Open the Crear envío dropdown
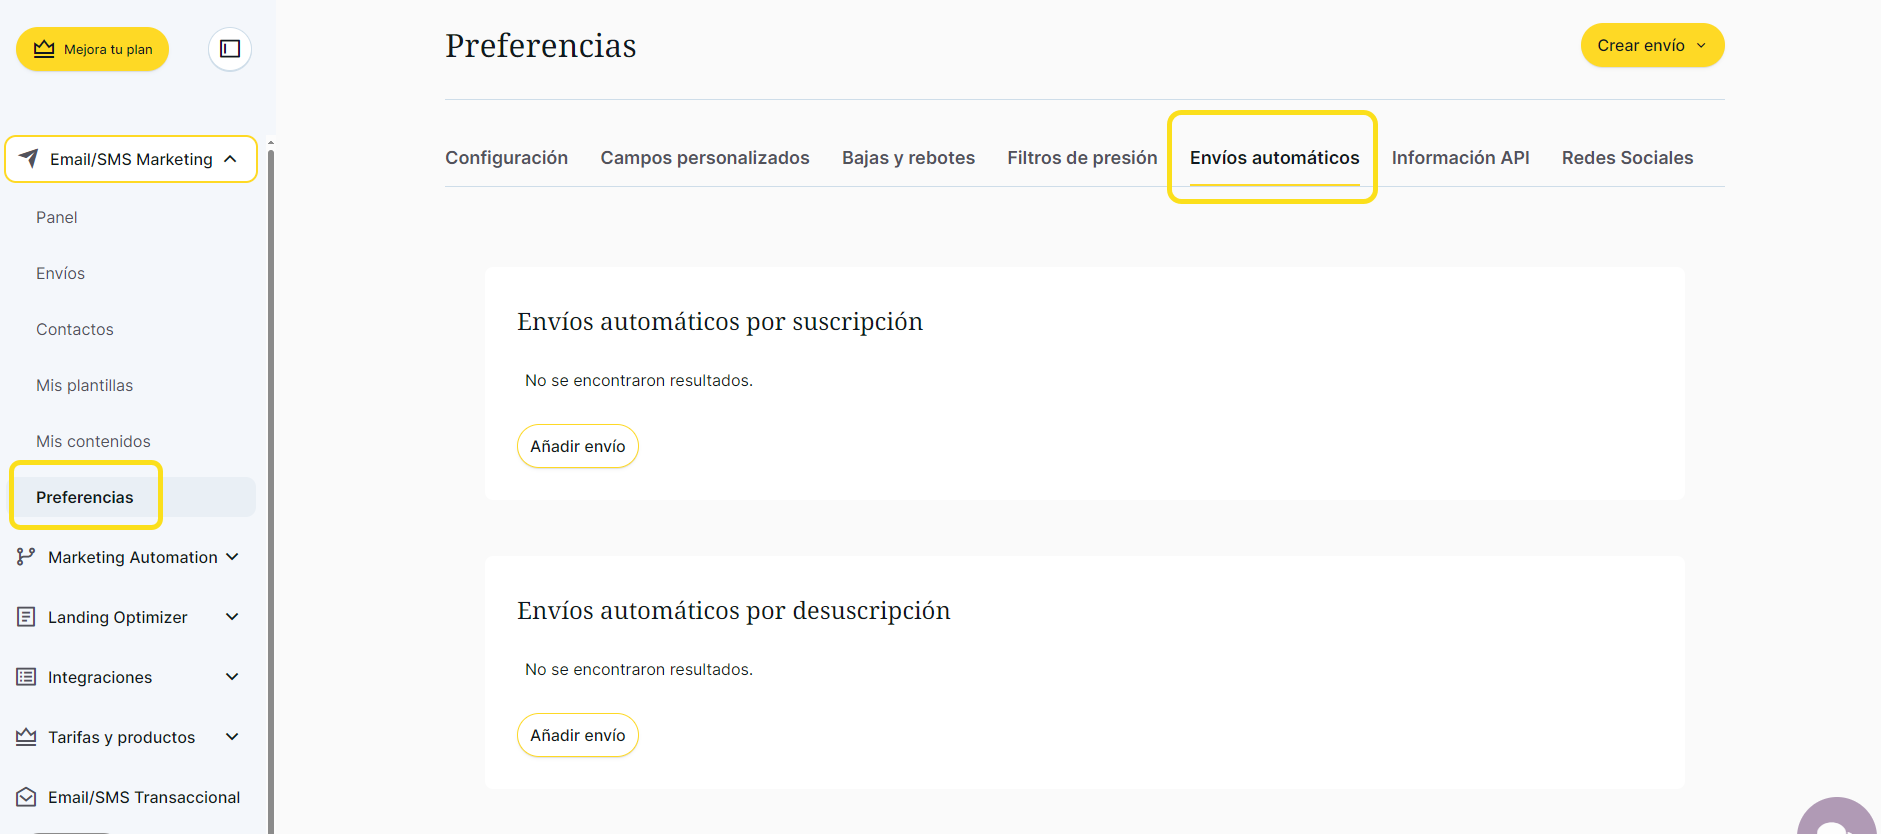The height and width of the screenshot is (834, 1881). 1652,46
